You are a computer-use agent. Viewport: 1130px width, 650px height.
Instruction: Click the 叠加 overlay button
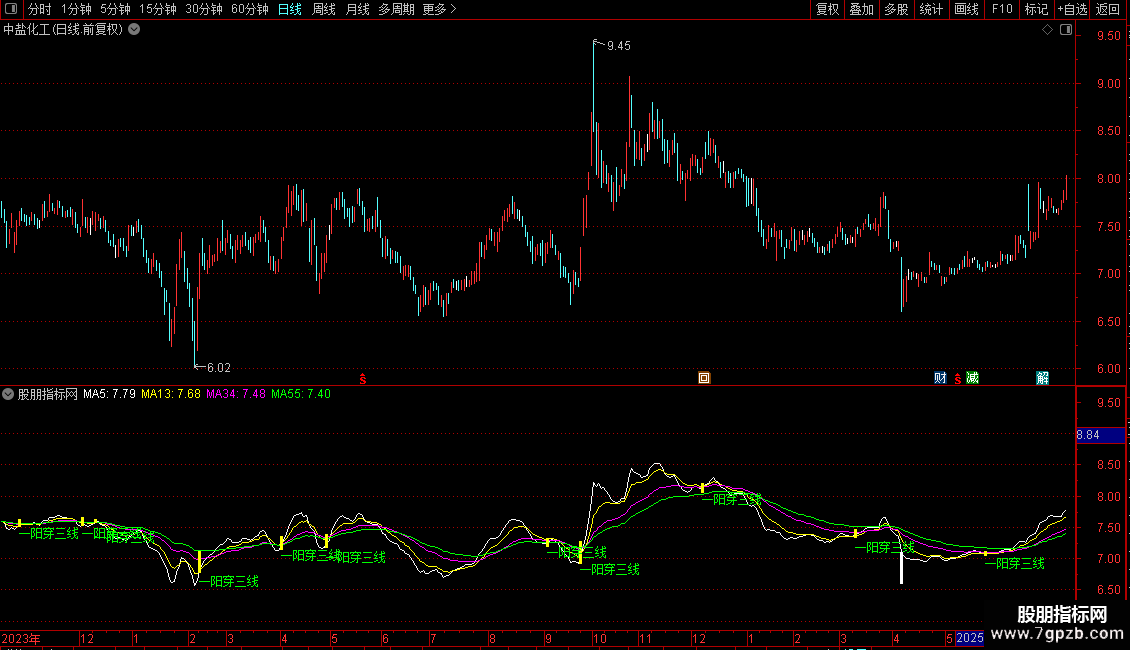[x=862, y=9]
